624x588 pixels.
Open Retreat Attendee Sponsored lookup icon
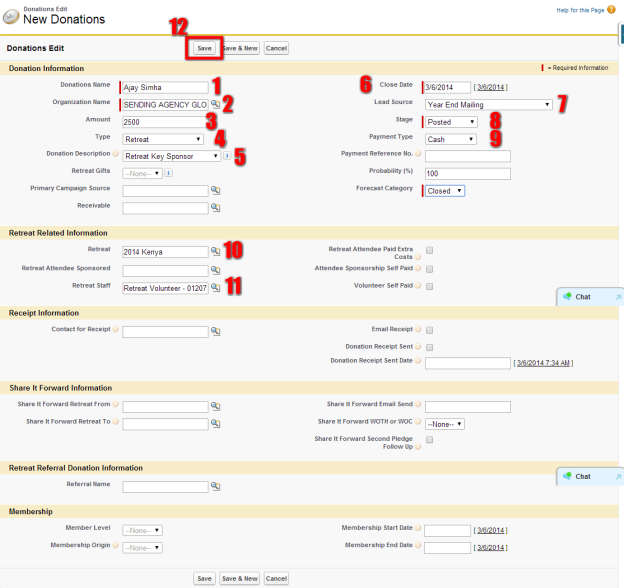tap(215, 270)
